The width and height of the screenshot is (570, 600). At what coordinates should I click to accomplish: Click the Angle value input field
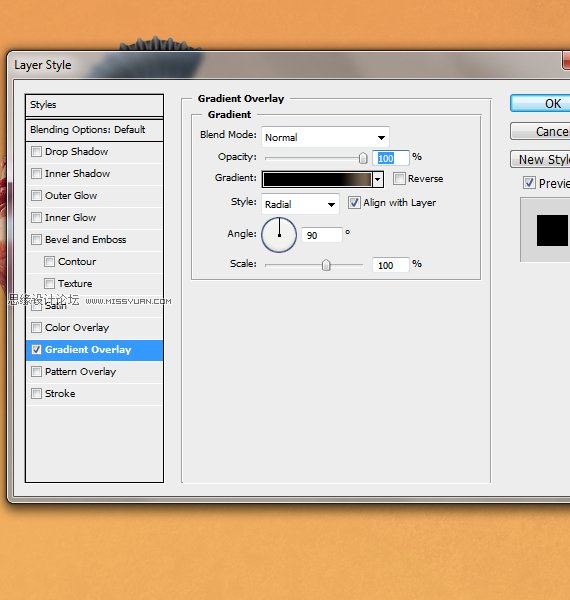click(322, 235)
